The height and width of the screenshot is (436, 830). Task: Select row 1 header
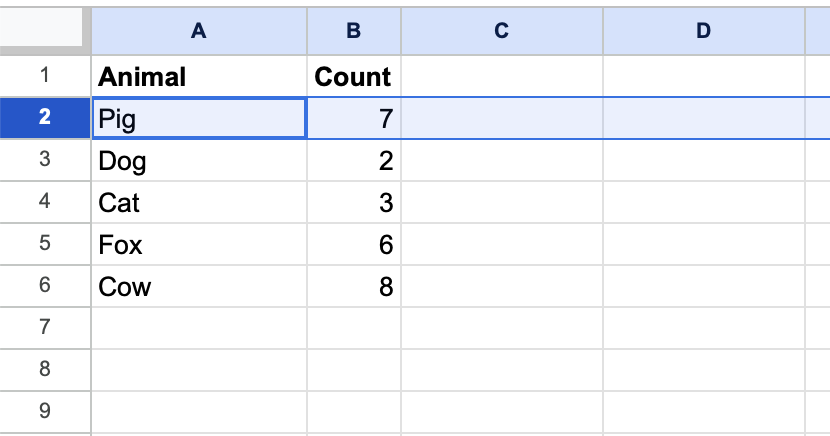[x=45, y=76]
